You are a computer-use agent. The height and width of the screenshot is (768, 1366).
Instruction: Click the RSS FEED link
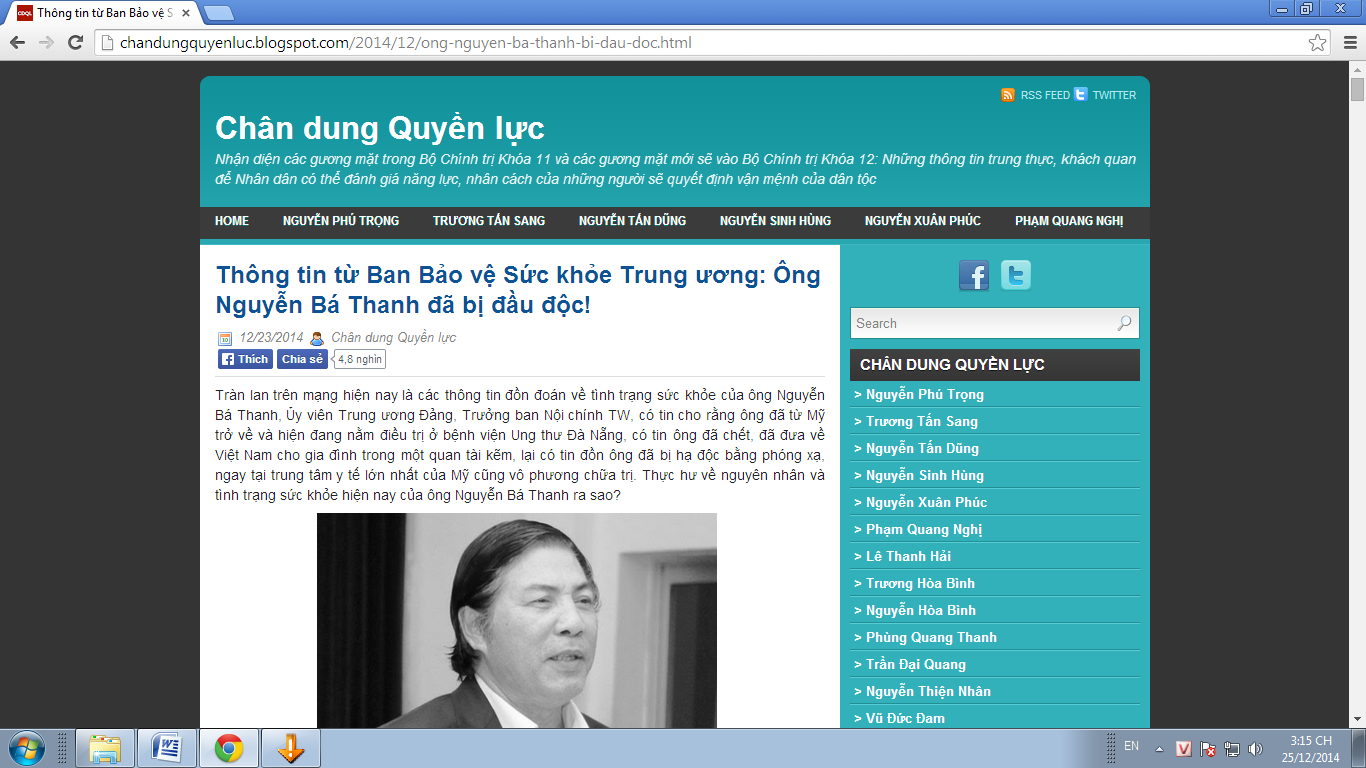(1045, 95)
